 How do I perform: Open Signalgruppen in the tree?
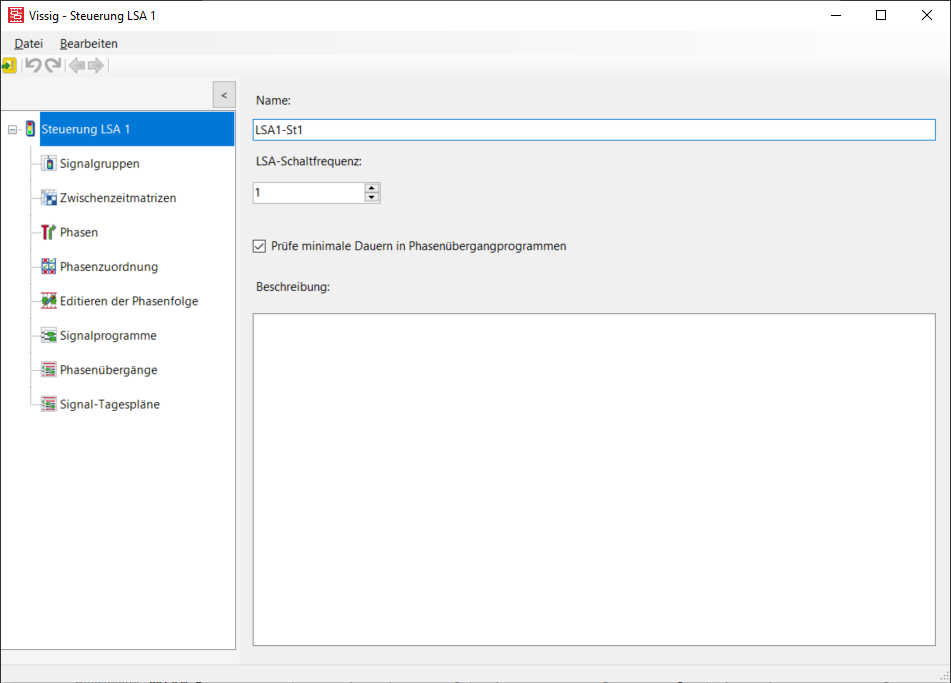(x=99, y=163)
